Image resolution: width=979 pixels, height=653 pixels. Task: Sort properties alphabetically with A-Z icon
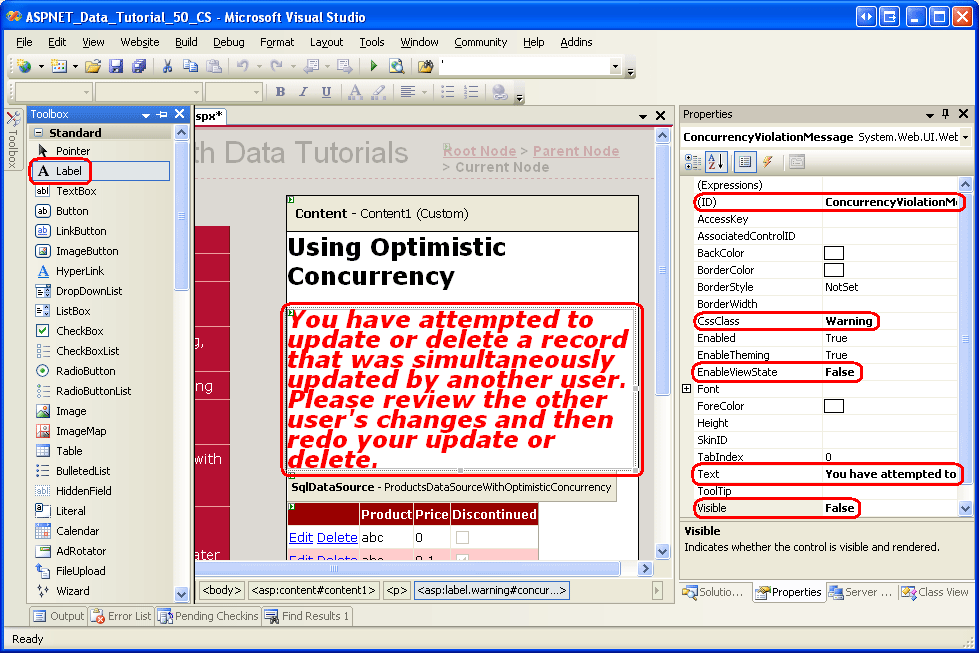717,161
